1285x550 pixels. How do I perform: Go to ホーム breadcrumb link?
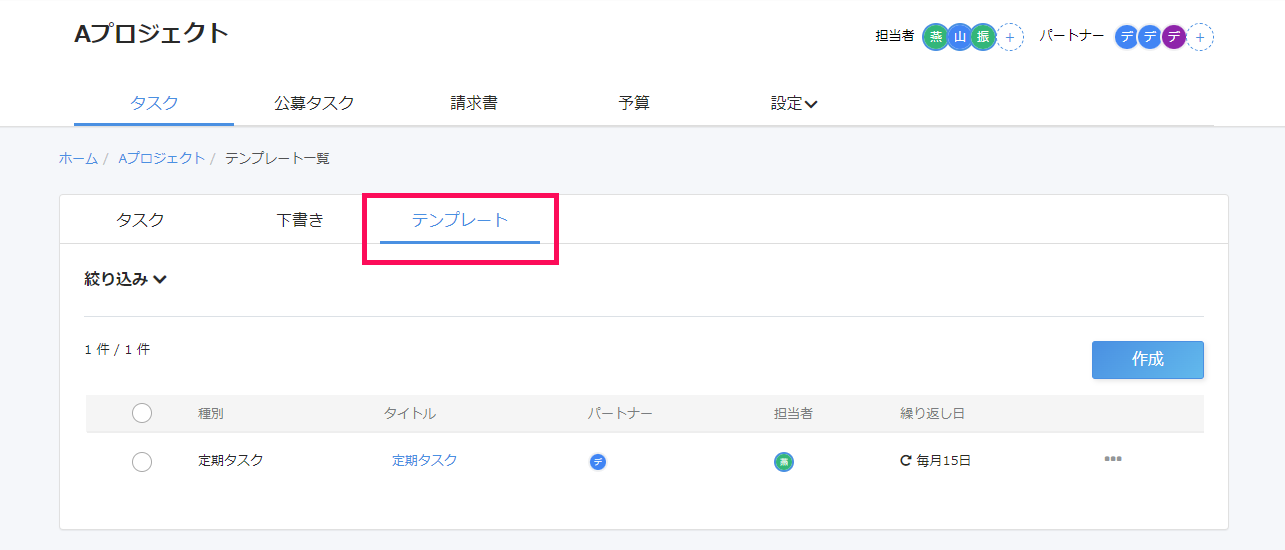click(78, 158)
